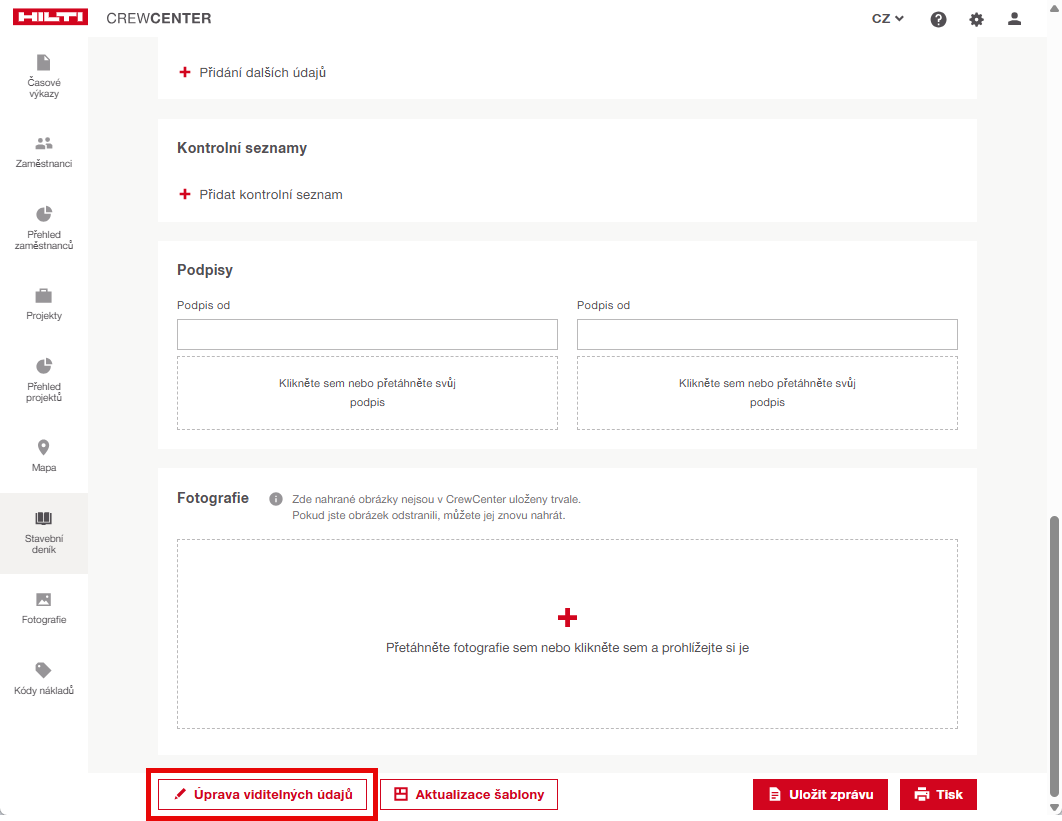The image size is (1062, 821).
Task: Click Úprava viditelných údajů button
Action: [x=262, y=795]
